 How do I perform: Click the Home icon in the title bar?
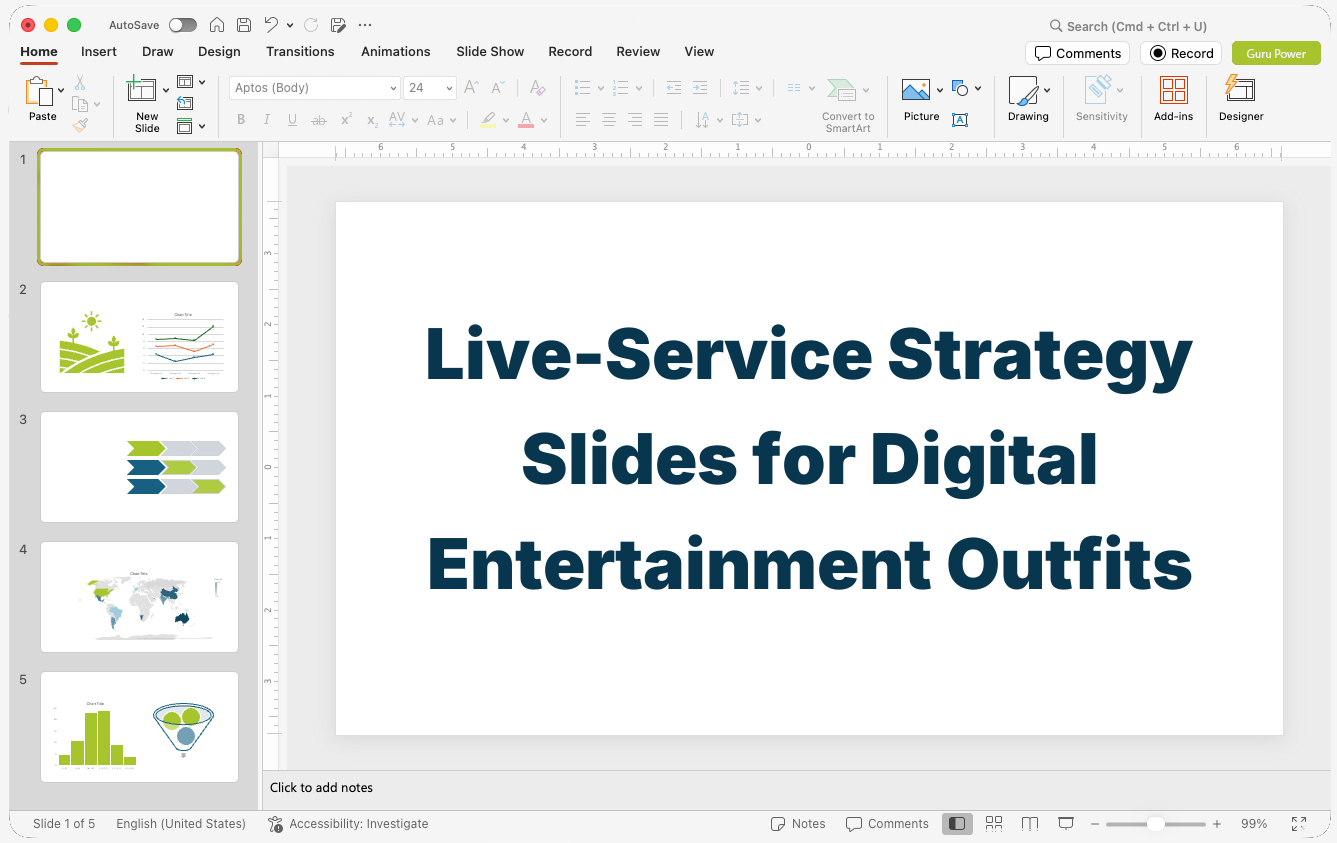pos(217,25)
